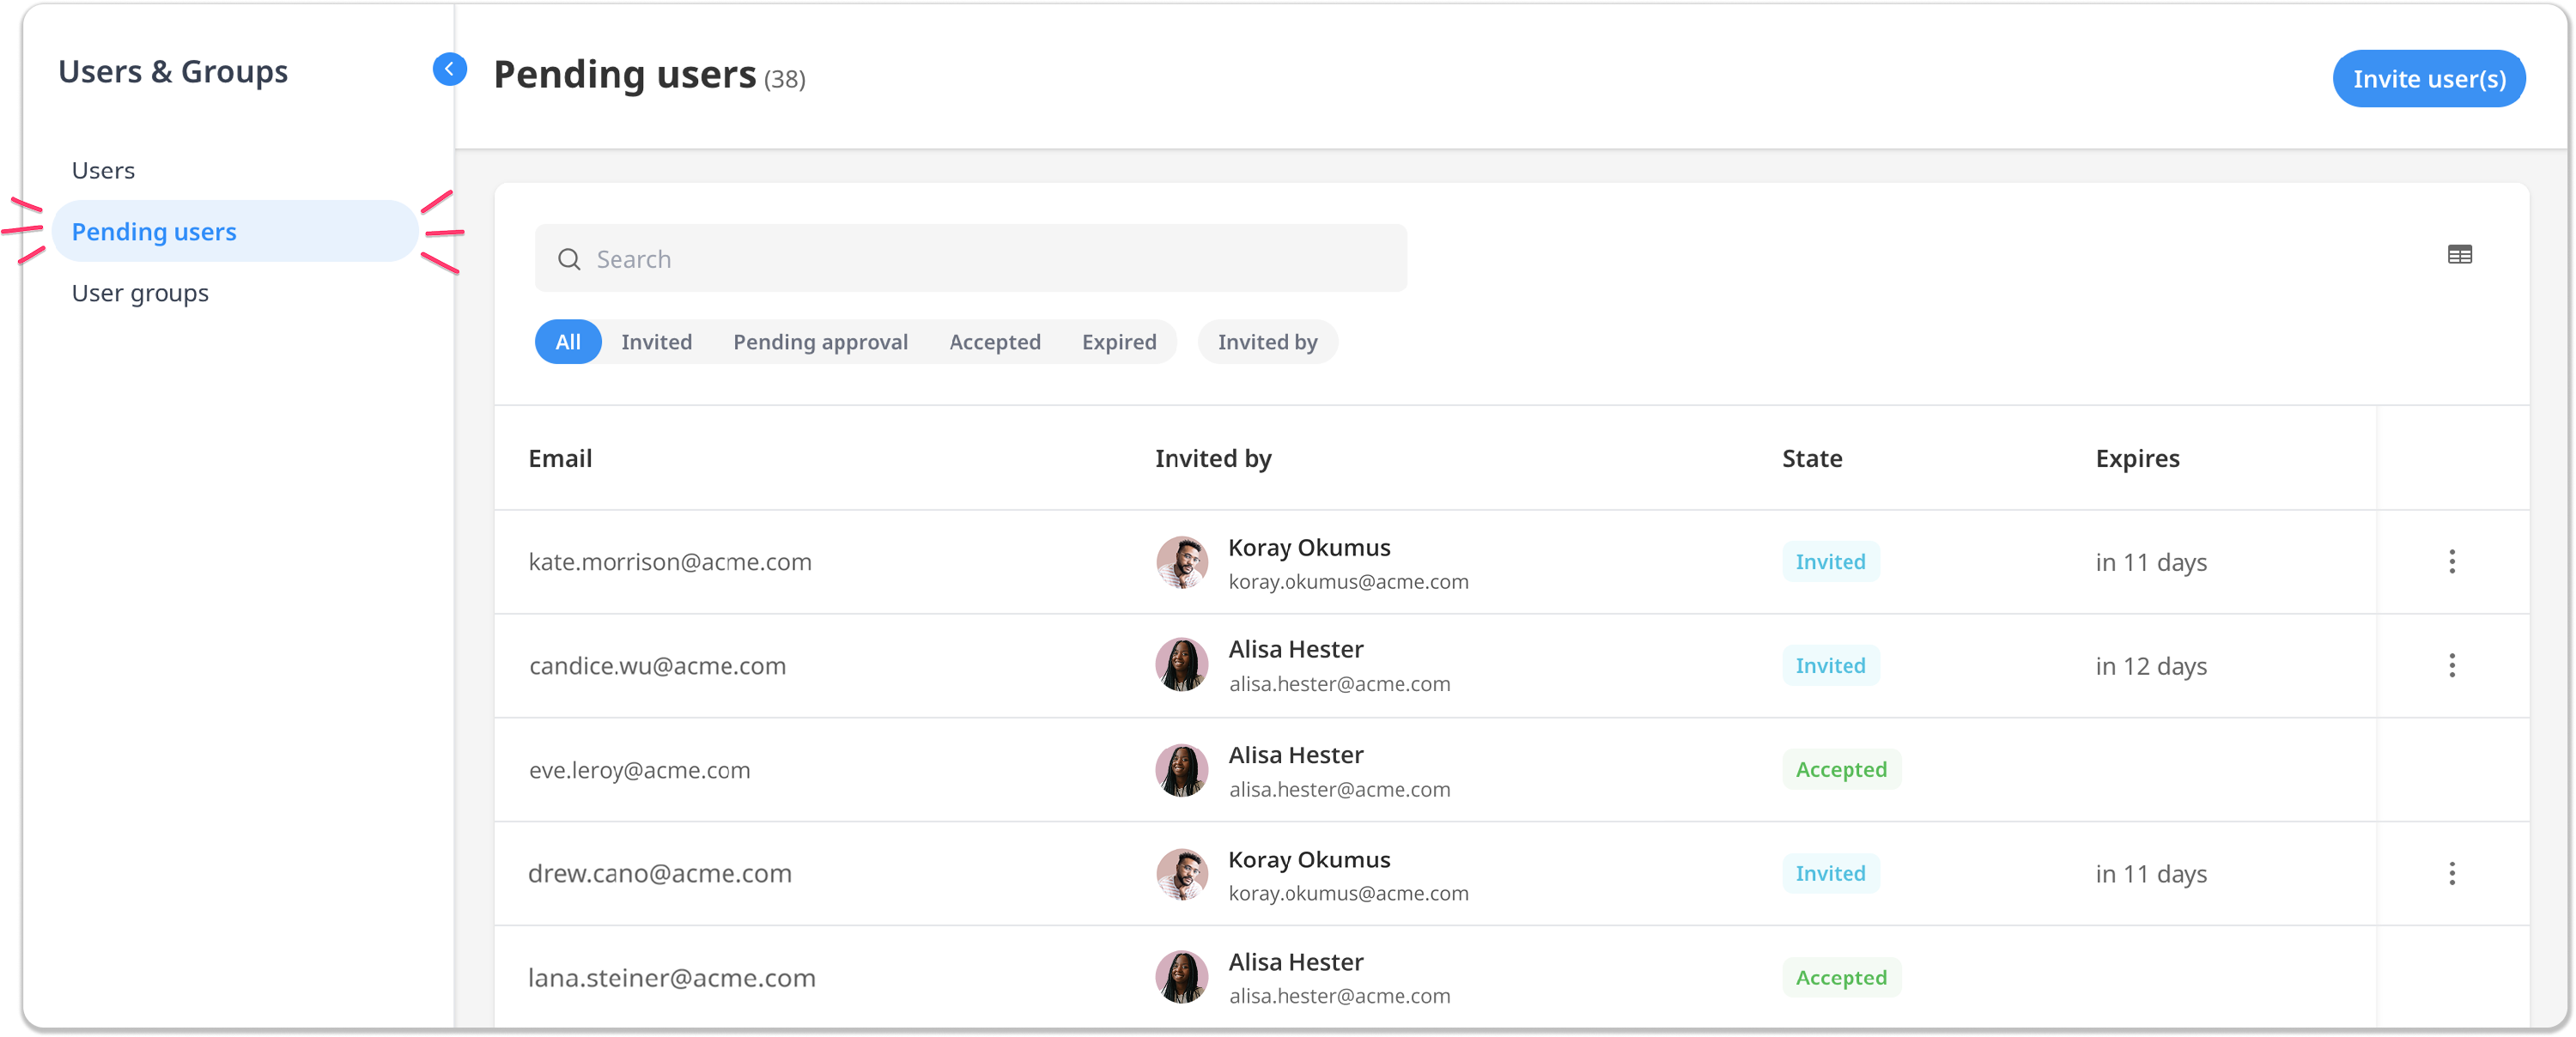2576x1037 pixels.
Task: Click into the Search field
Action: (x=980, y=260)
